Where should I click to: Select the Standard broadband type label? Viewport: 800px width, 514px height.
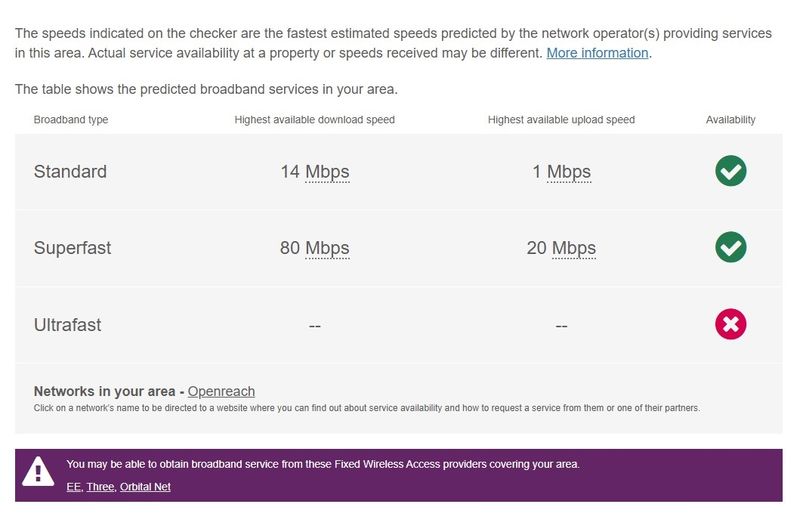click(x=70, y=172)
